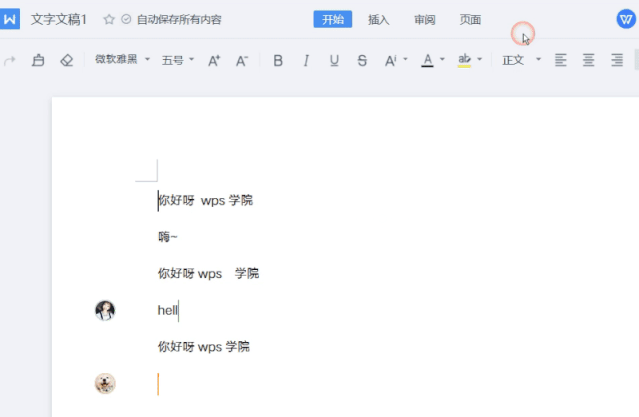Open the 五号 font size dropdown
The height and width of the screenshot is (417, 639).
pyautogui.click(x=178, y=60)
